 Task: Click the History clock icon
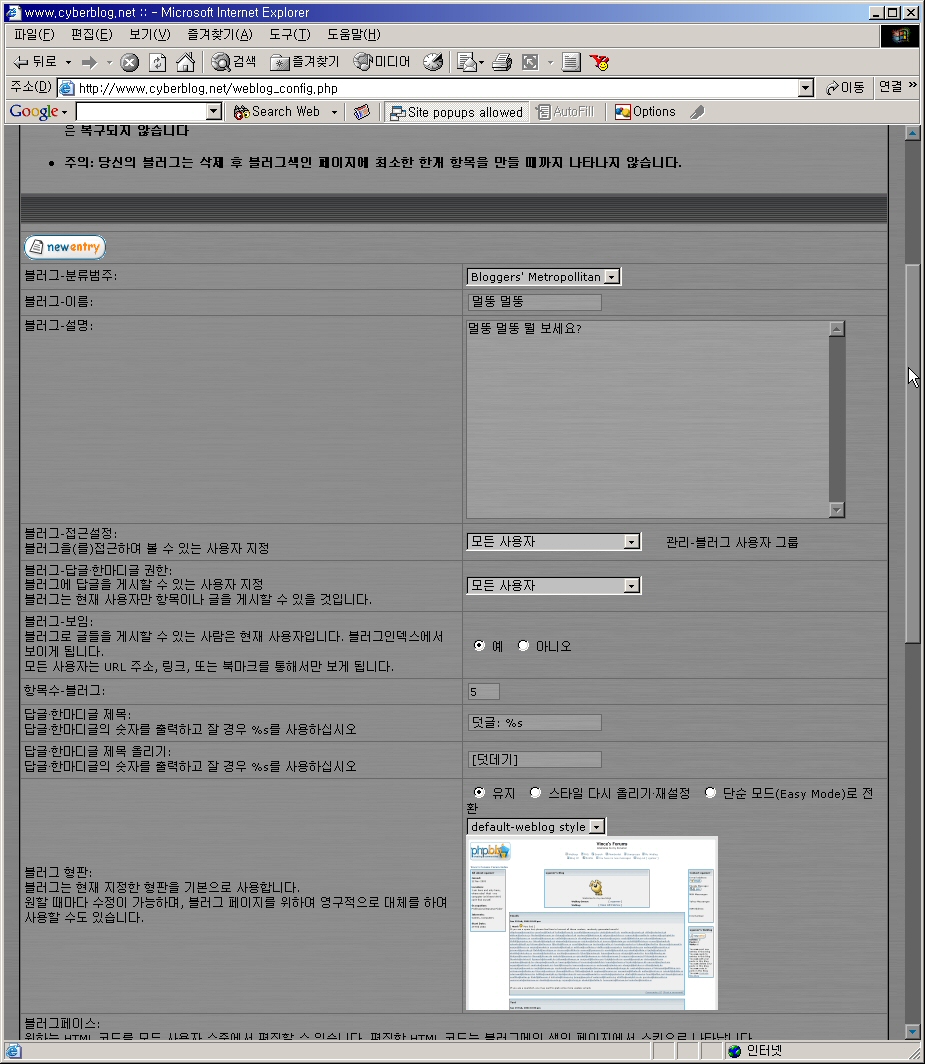pyautogui.click(x=433, y=62)
